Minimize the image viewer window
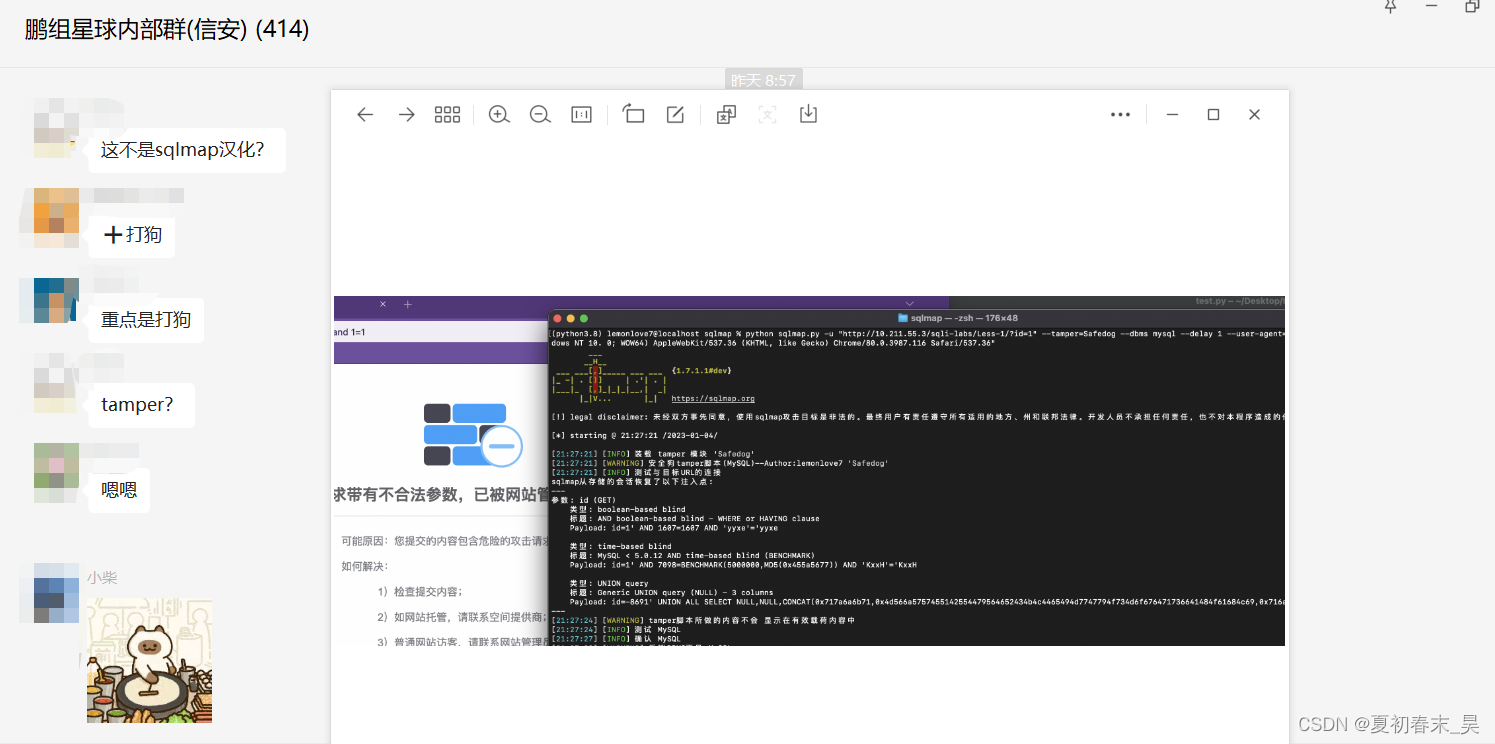Image resolution: width=1495 pixels, height=744 pixels. coord(1172,115)
